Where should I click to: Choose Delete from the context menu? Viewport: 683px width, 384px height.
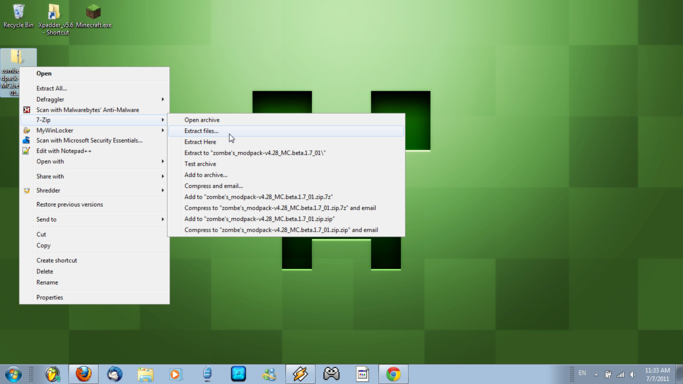point(95,271)
